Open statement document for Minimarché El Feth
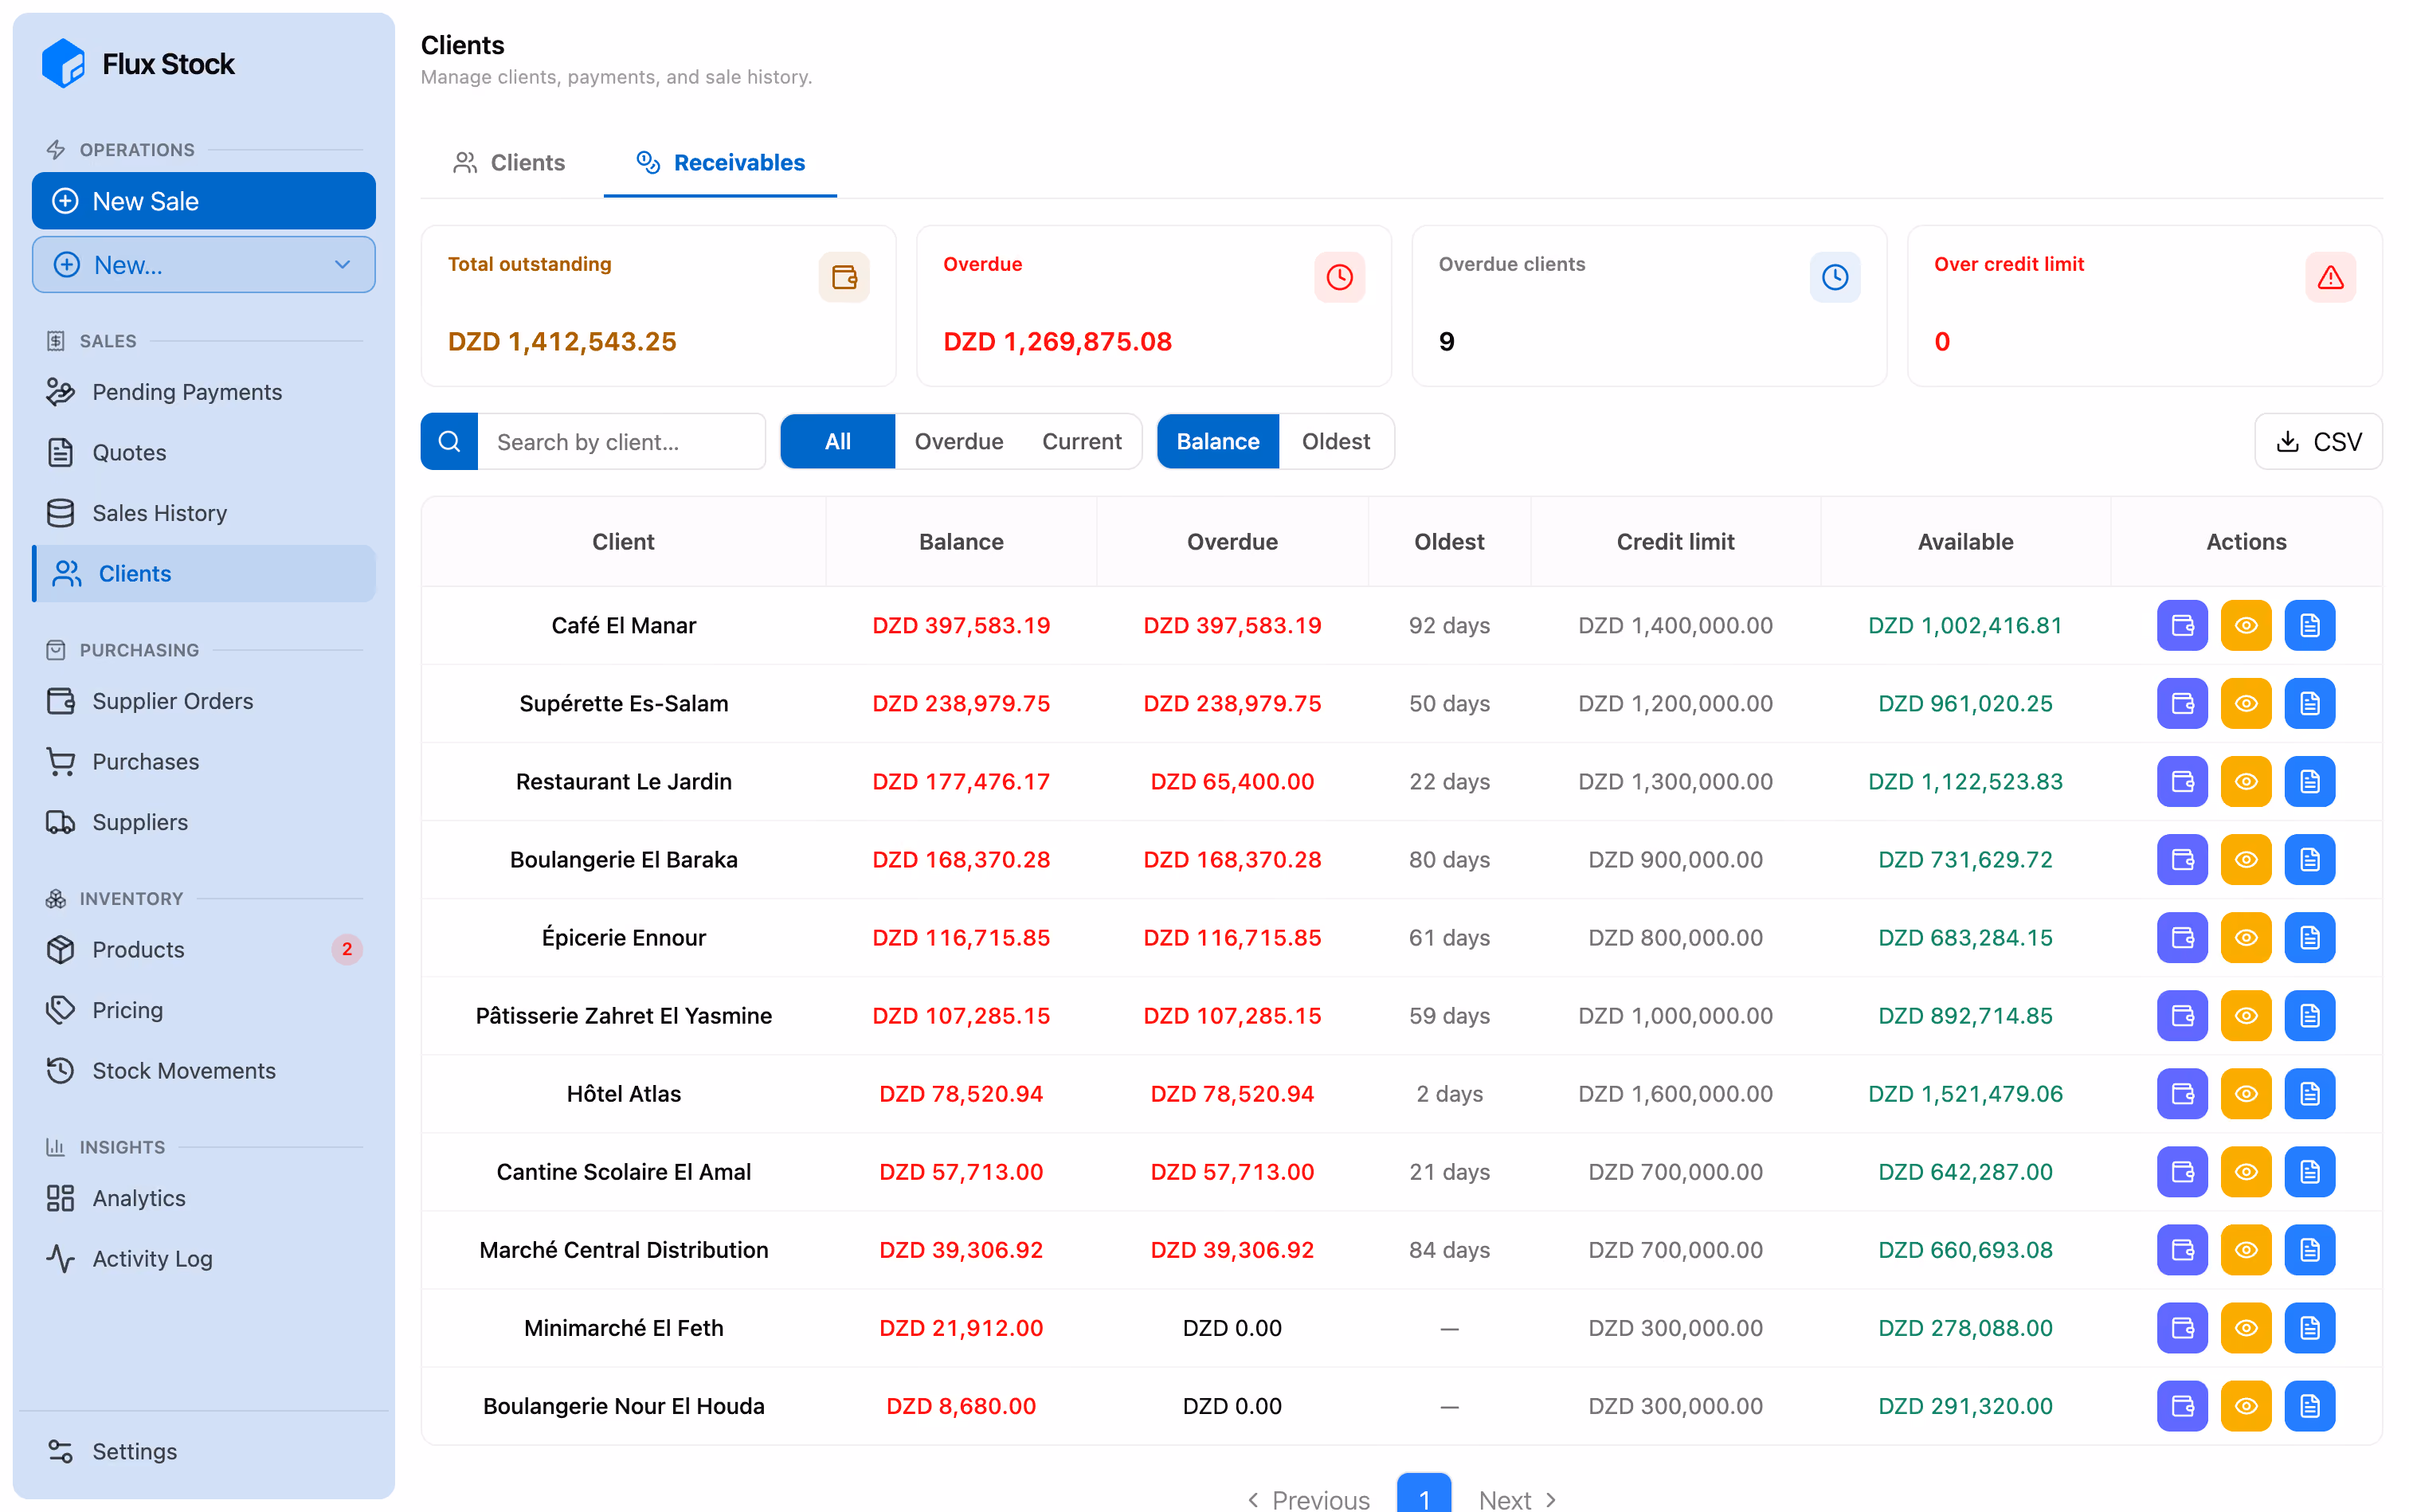Screen dimensions: 2409x1512 coord(2309,1327)
